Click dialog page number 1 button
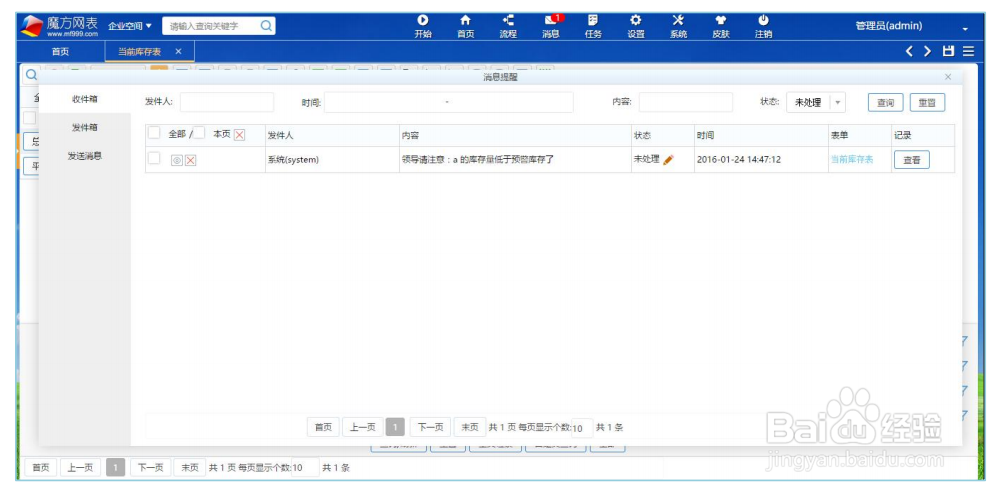The height and width of the screenshot is (494, 999). pos(396,427)
